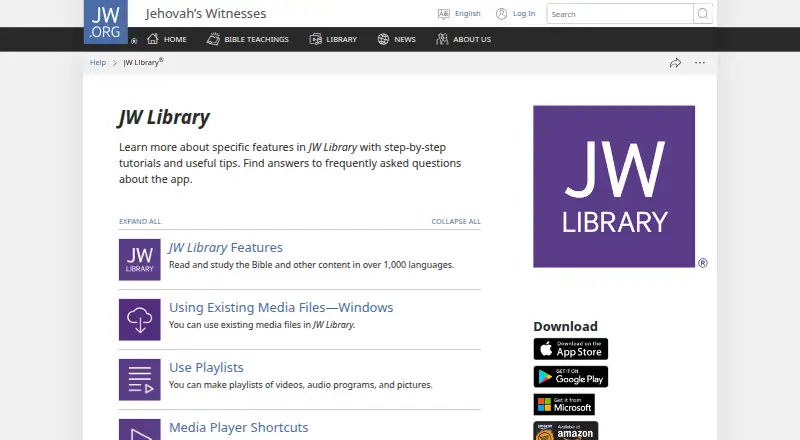Click EXPAND ALL
Image resolution: width=800 pixels, height=440 pixels.
(140, 222)
